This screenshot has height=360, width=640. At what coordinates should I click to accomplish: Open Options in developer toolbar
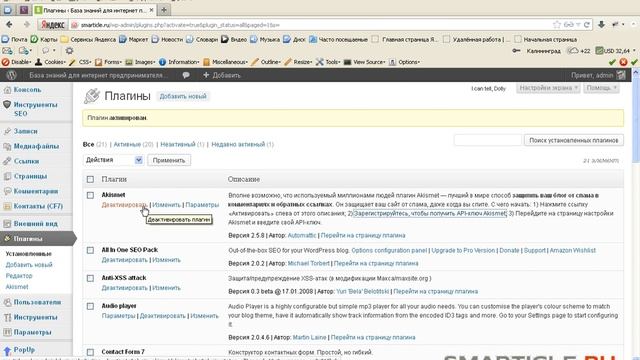[404, 62]
